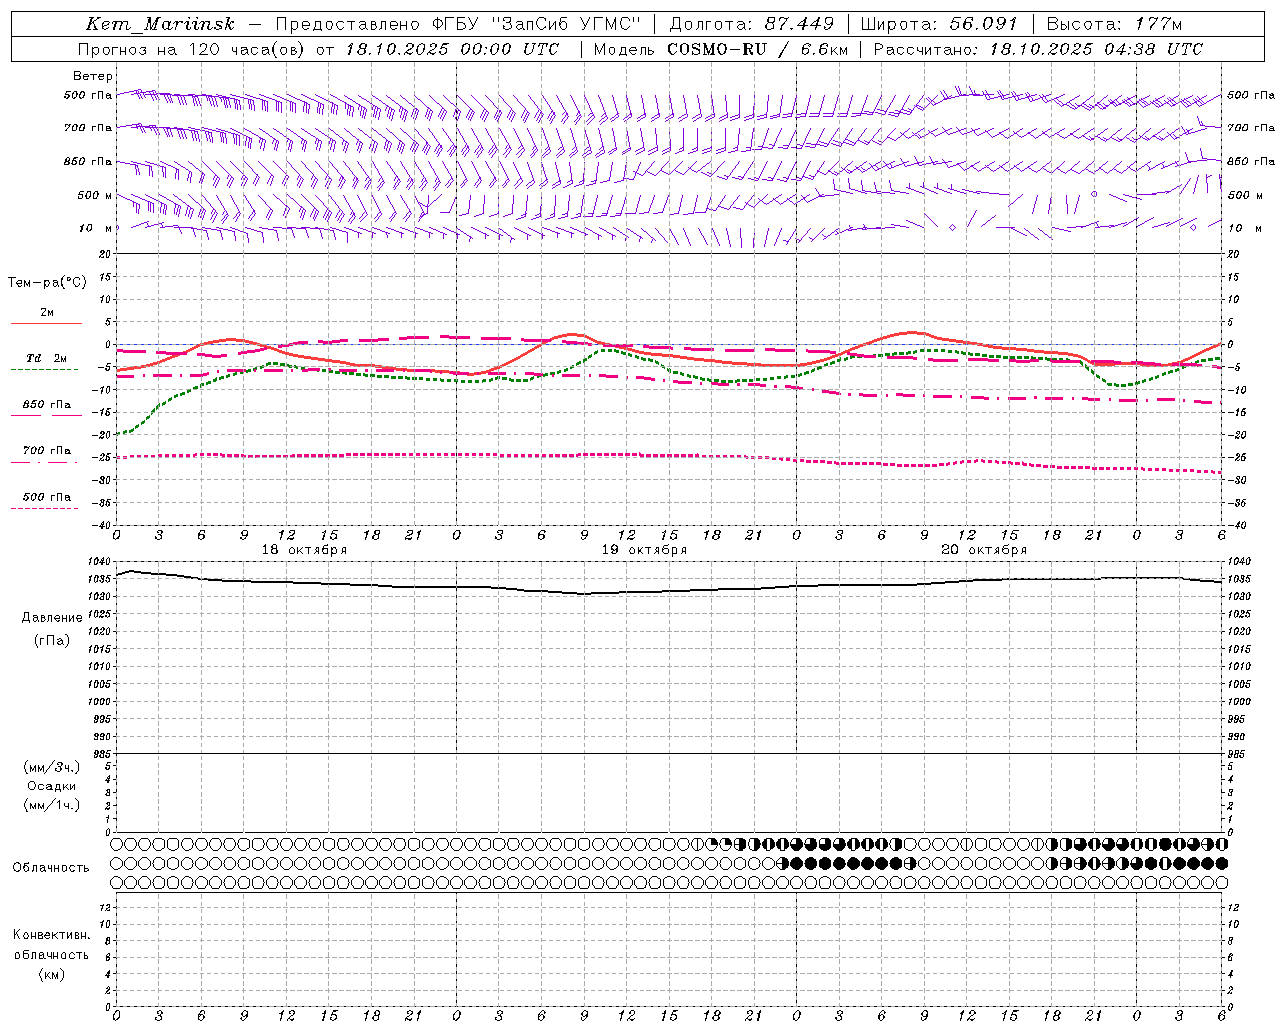Click the station name Kem_Mariinsk
This screenshot has width=1280, height=1024.
[160, 24]
